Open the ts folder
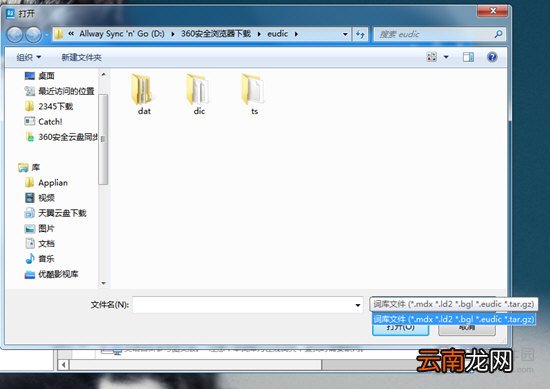550x389 pixels. [x=254, y=94]
